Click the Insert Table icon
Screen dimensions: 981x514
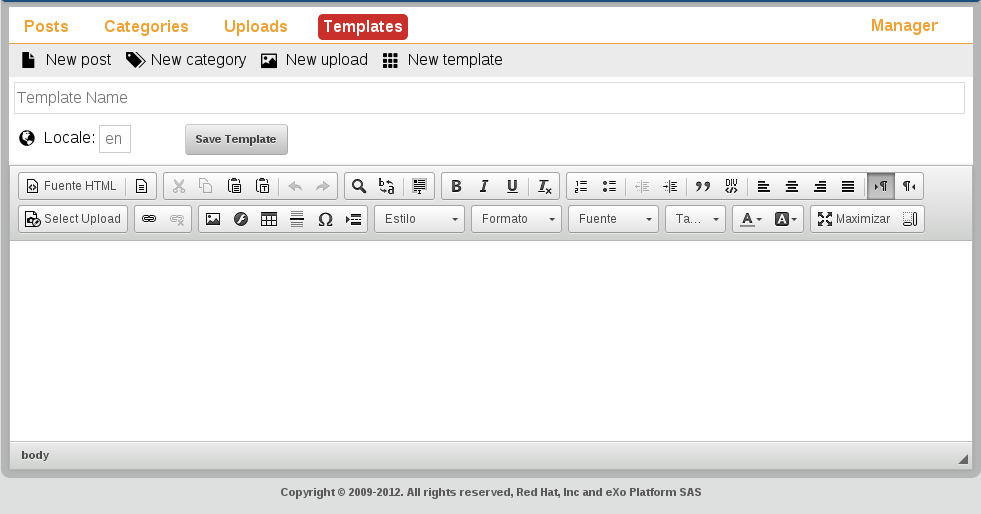(269, 219)
